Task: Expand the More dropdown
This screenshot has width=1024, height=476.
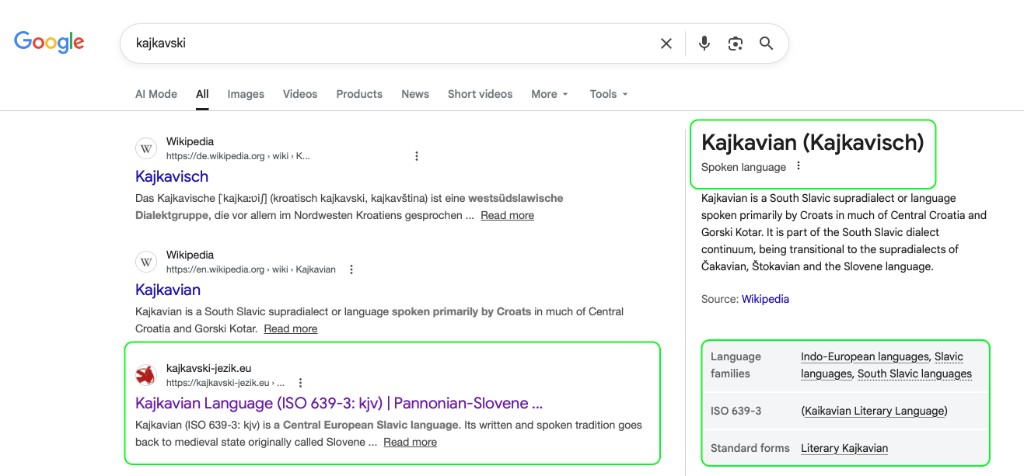Action: 549,94
